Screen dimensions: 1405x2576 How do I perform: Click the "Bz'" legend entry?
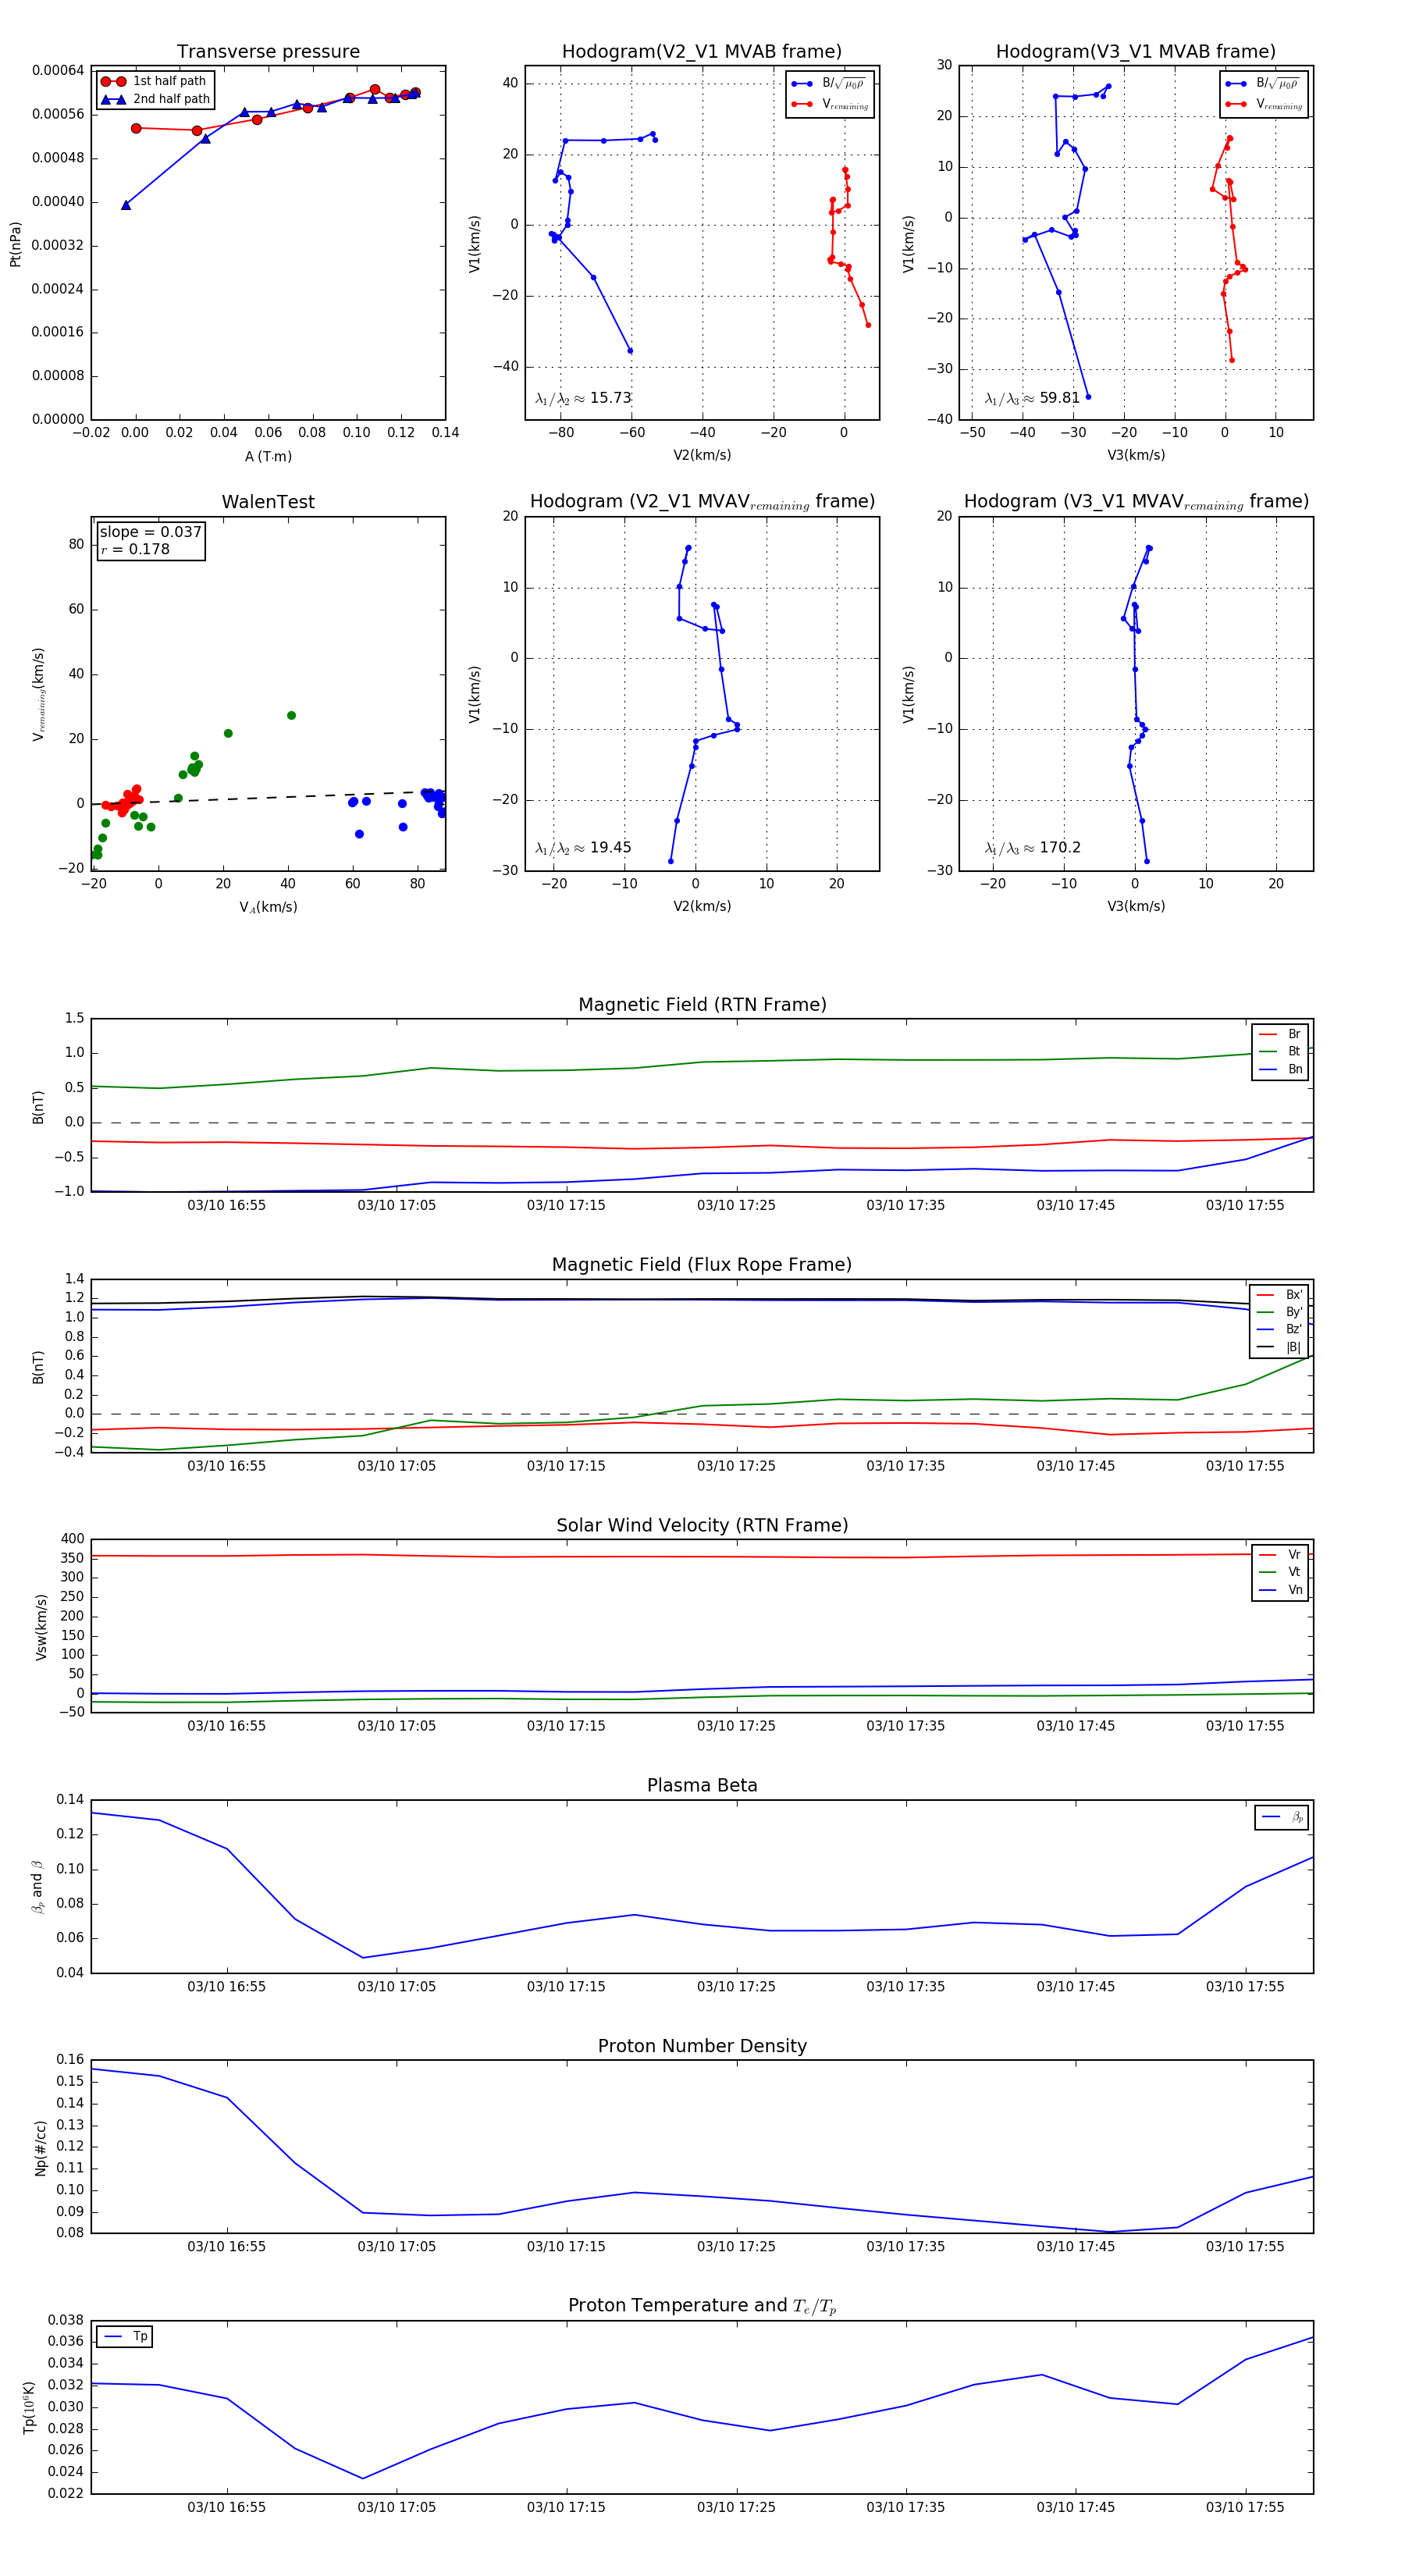pyautogui.click(x=1279, y=1329)
